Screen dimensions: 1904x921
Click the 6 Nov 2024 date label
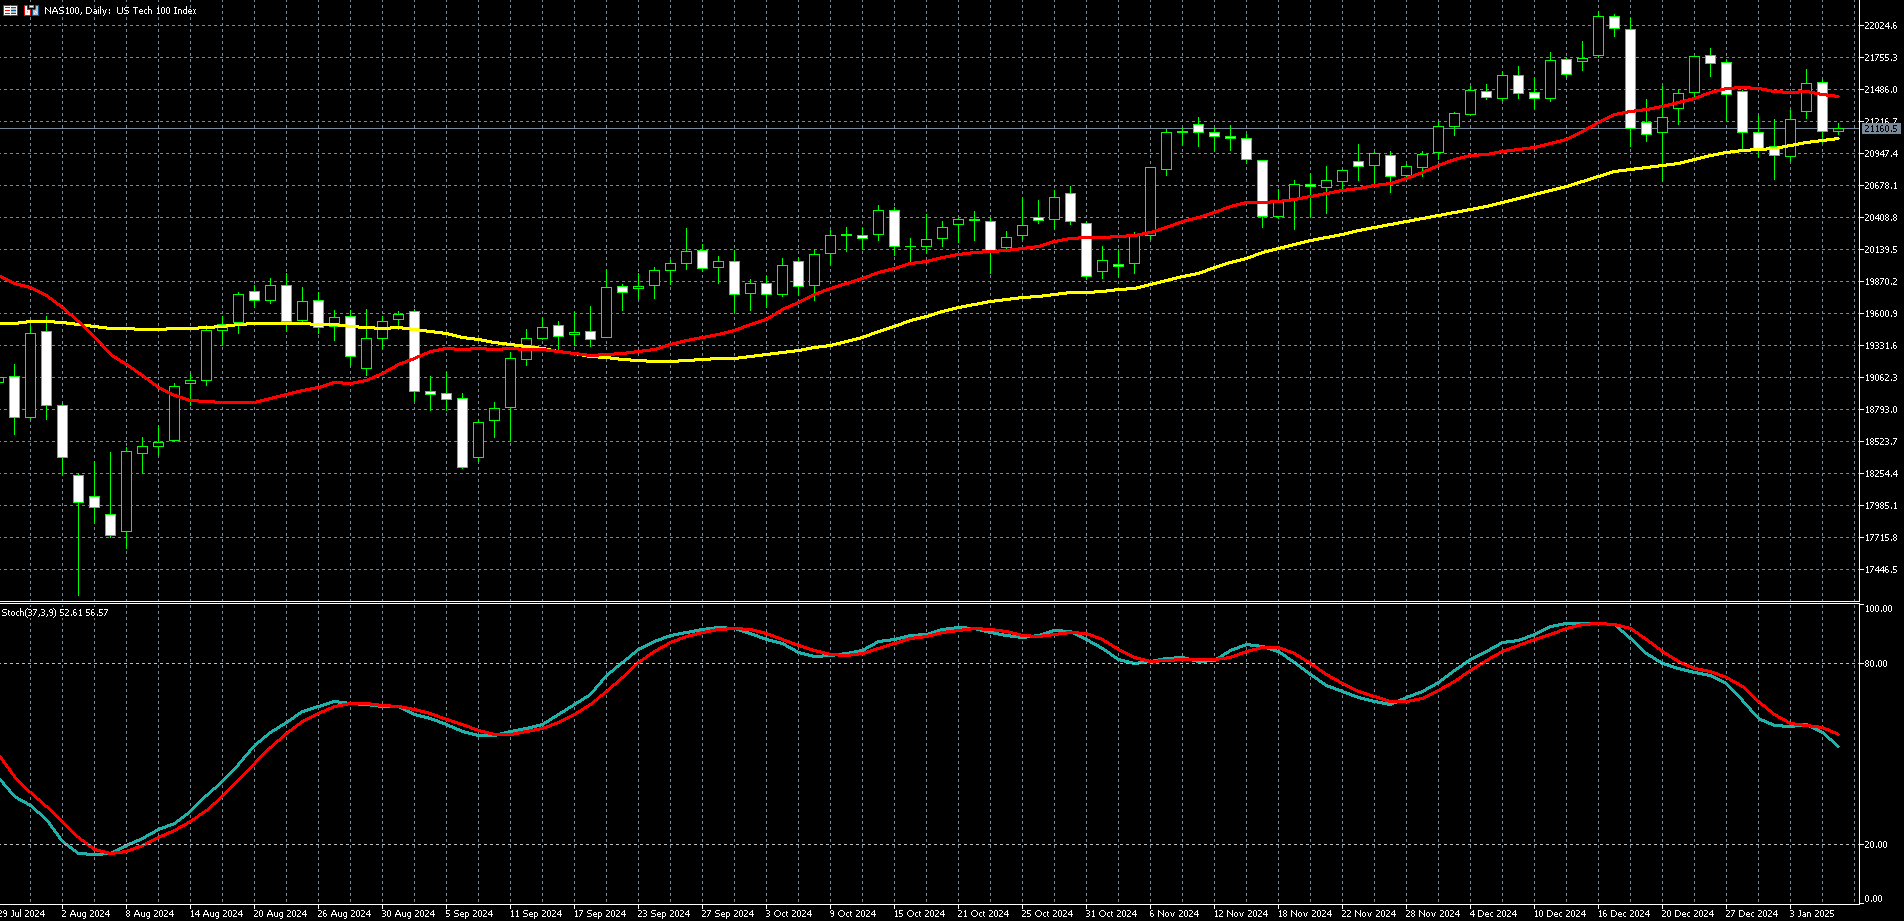point(1174,913)
